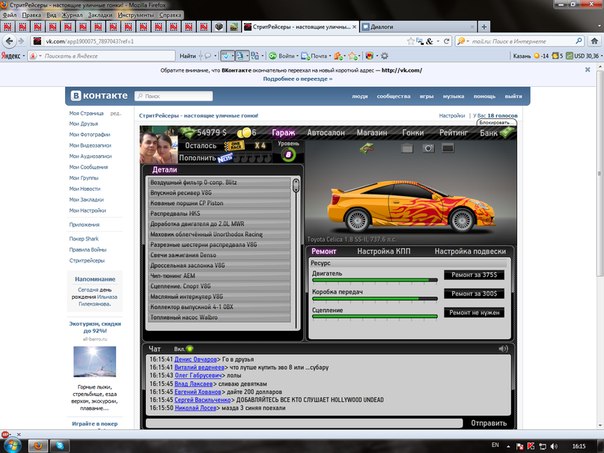The height and width of the screenshot is (453, 604).
Task: Click the ski resort ad thumbnail
Action: pos(94,361)
